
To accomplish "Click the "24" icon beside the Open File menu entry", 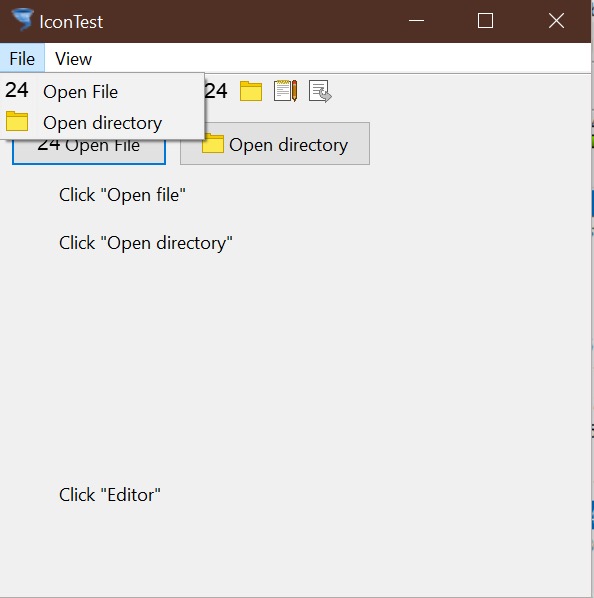I will tap(16, 90).
